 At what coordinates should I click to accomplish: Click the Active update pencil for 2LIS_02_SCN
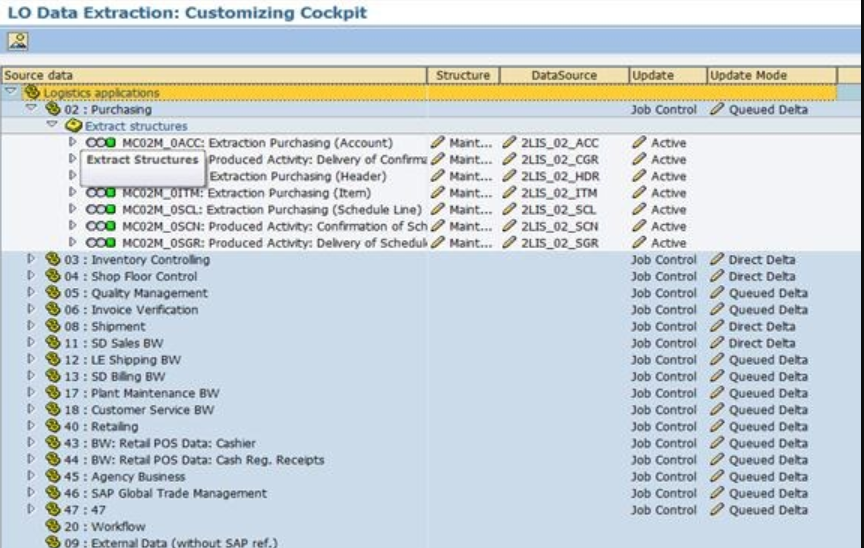click(x=639, y=226)
